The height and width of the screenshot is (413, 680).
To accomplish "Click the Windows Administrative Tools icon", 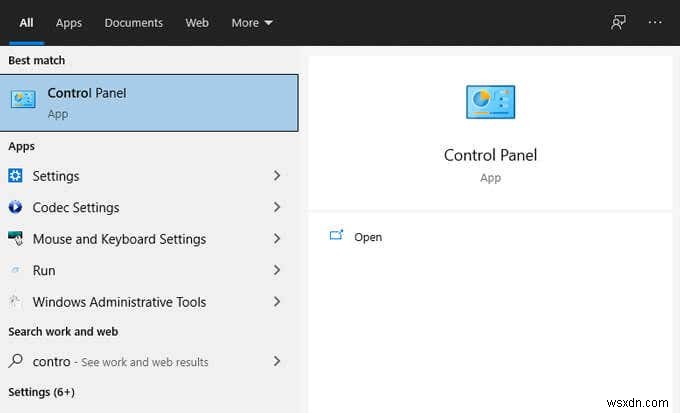I will tap(15, 302).
